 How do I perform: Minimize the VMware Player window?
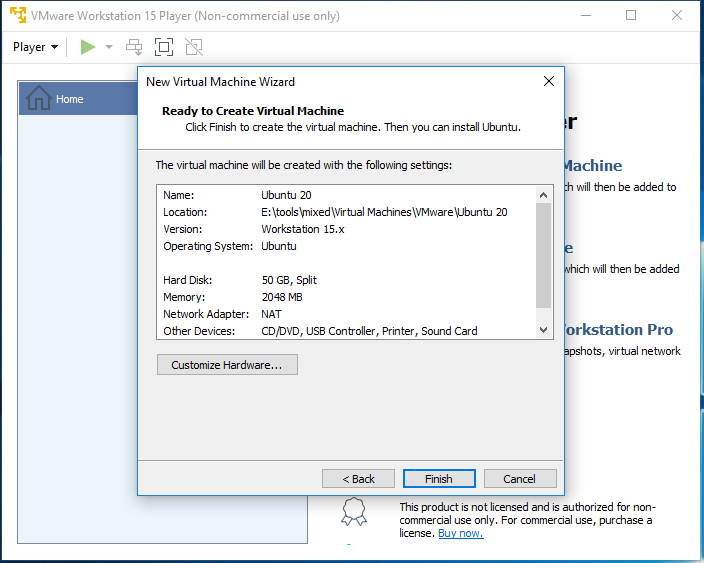tap(585, 15)
